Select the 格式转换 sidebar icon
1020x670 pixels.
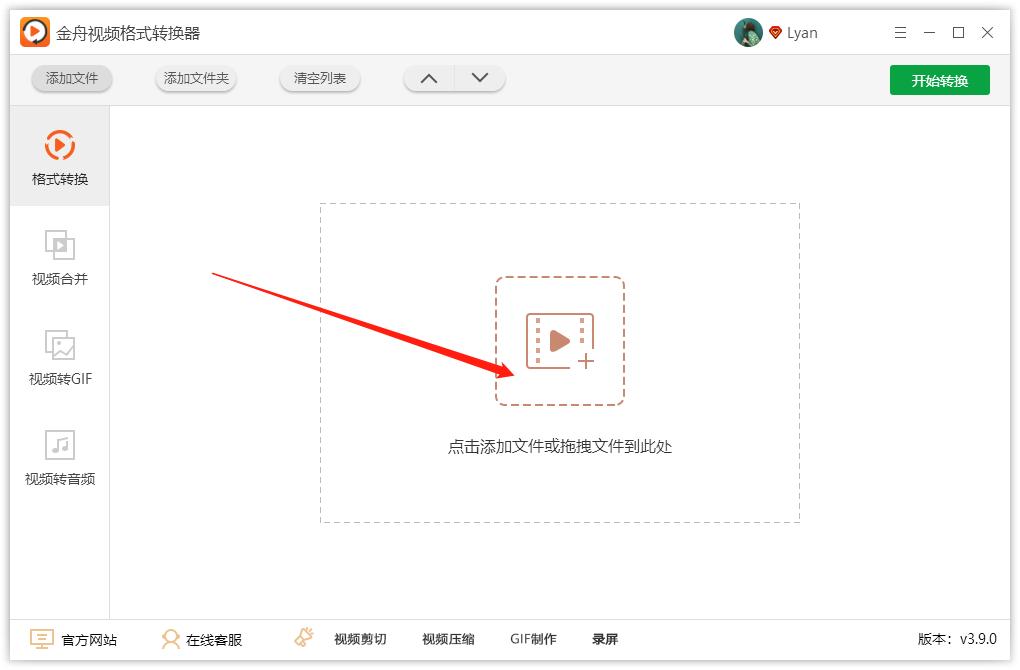(61, 156)
